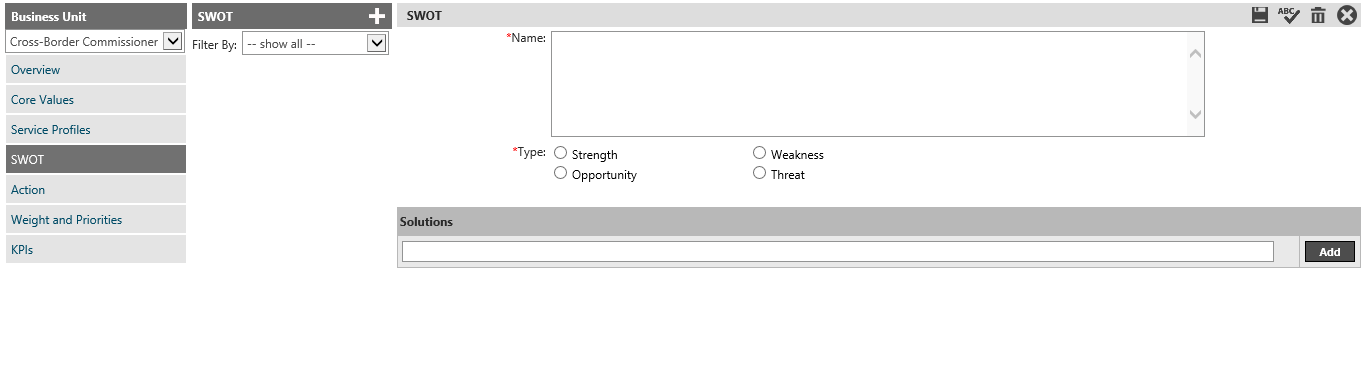Click the down arrow of Name field scrollbar
The height and width of the screenshot is (392, 1363).
(x=1195, y=115)
